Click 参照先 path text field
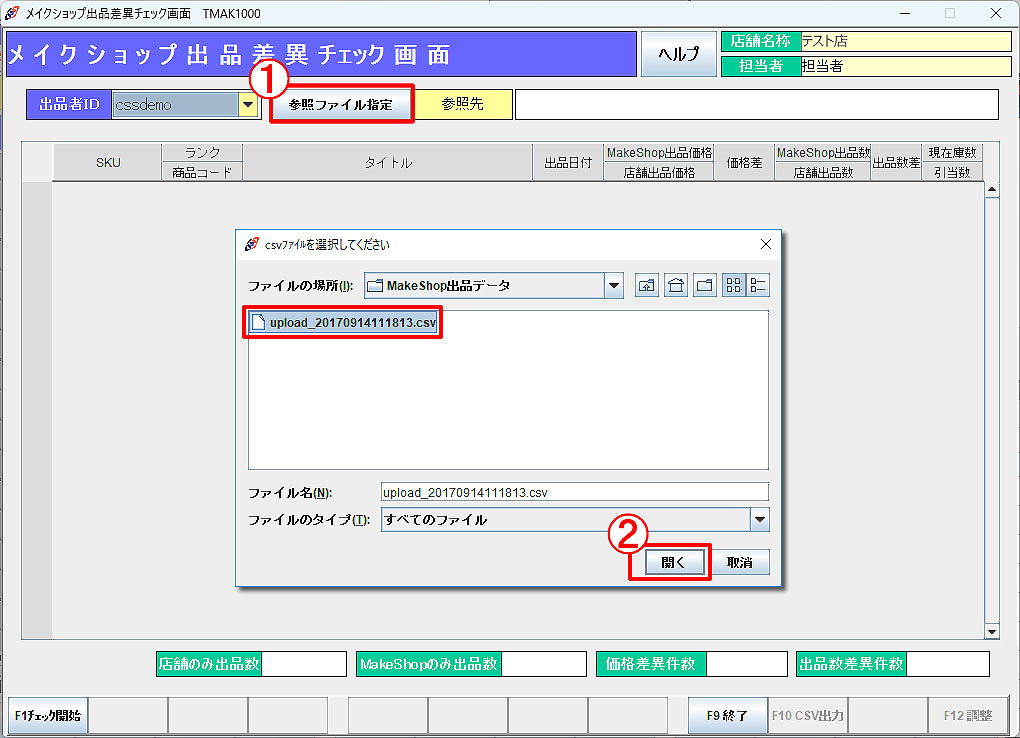This screenshot has height=738, width=1020. click(x=757, y=104)
